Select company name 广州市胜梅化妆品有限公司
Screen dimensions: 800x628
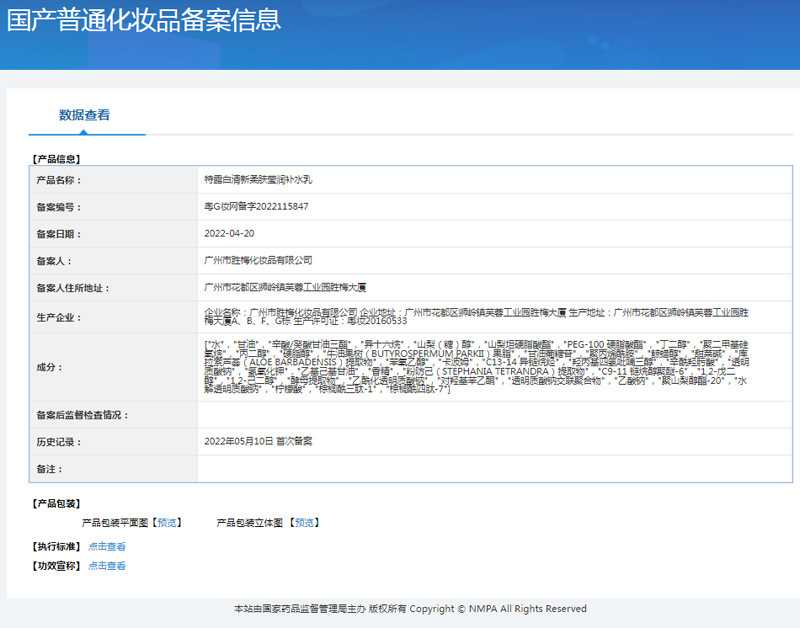pos(258,261)
